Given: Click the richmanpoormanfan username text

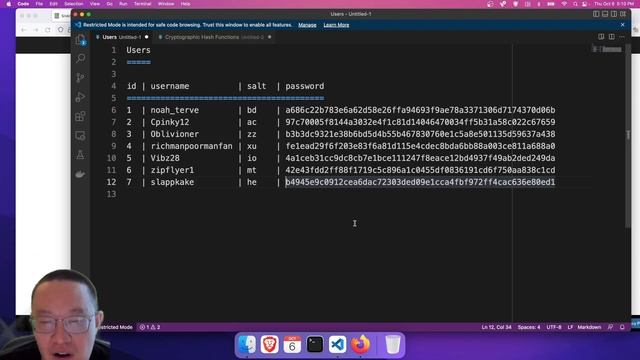Looking at the screenshot, I should (191, 146).
